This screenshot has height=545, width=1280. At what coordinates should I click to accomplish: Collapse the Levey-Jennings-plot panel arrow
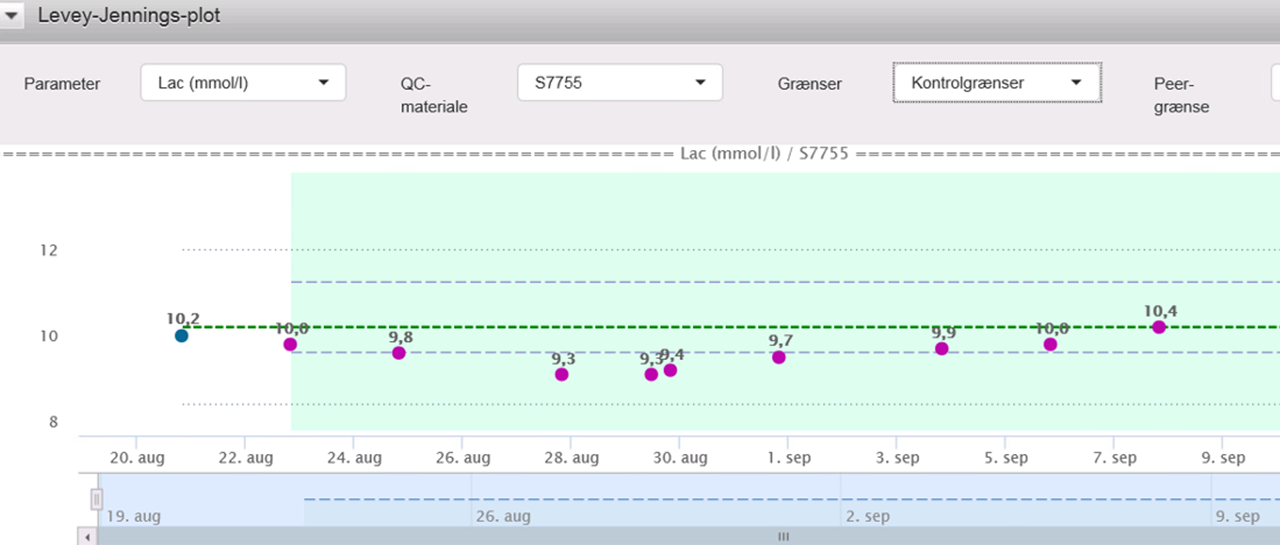pos(13,16)
